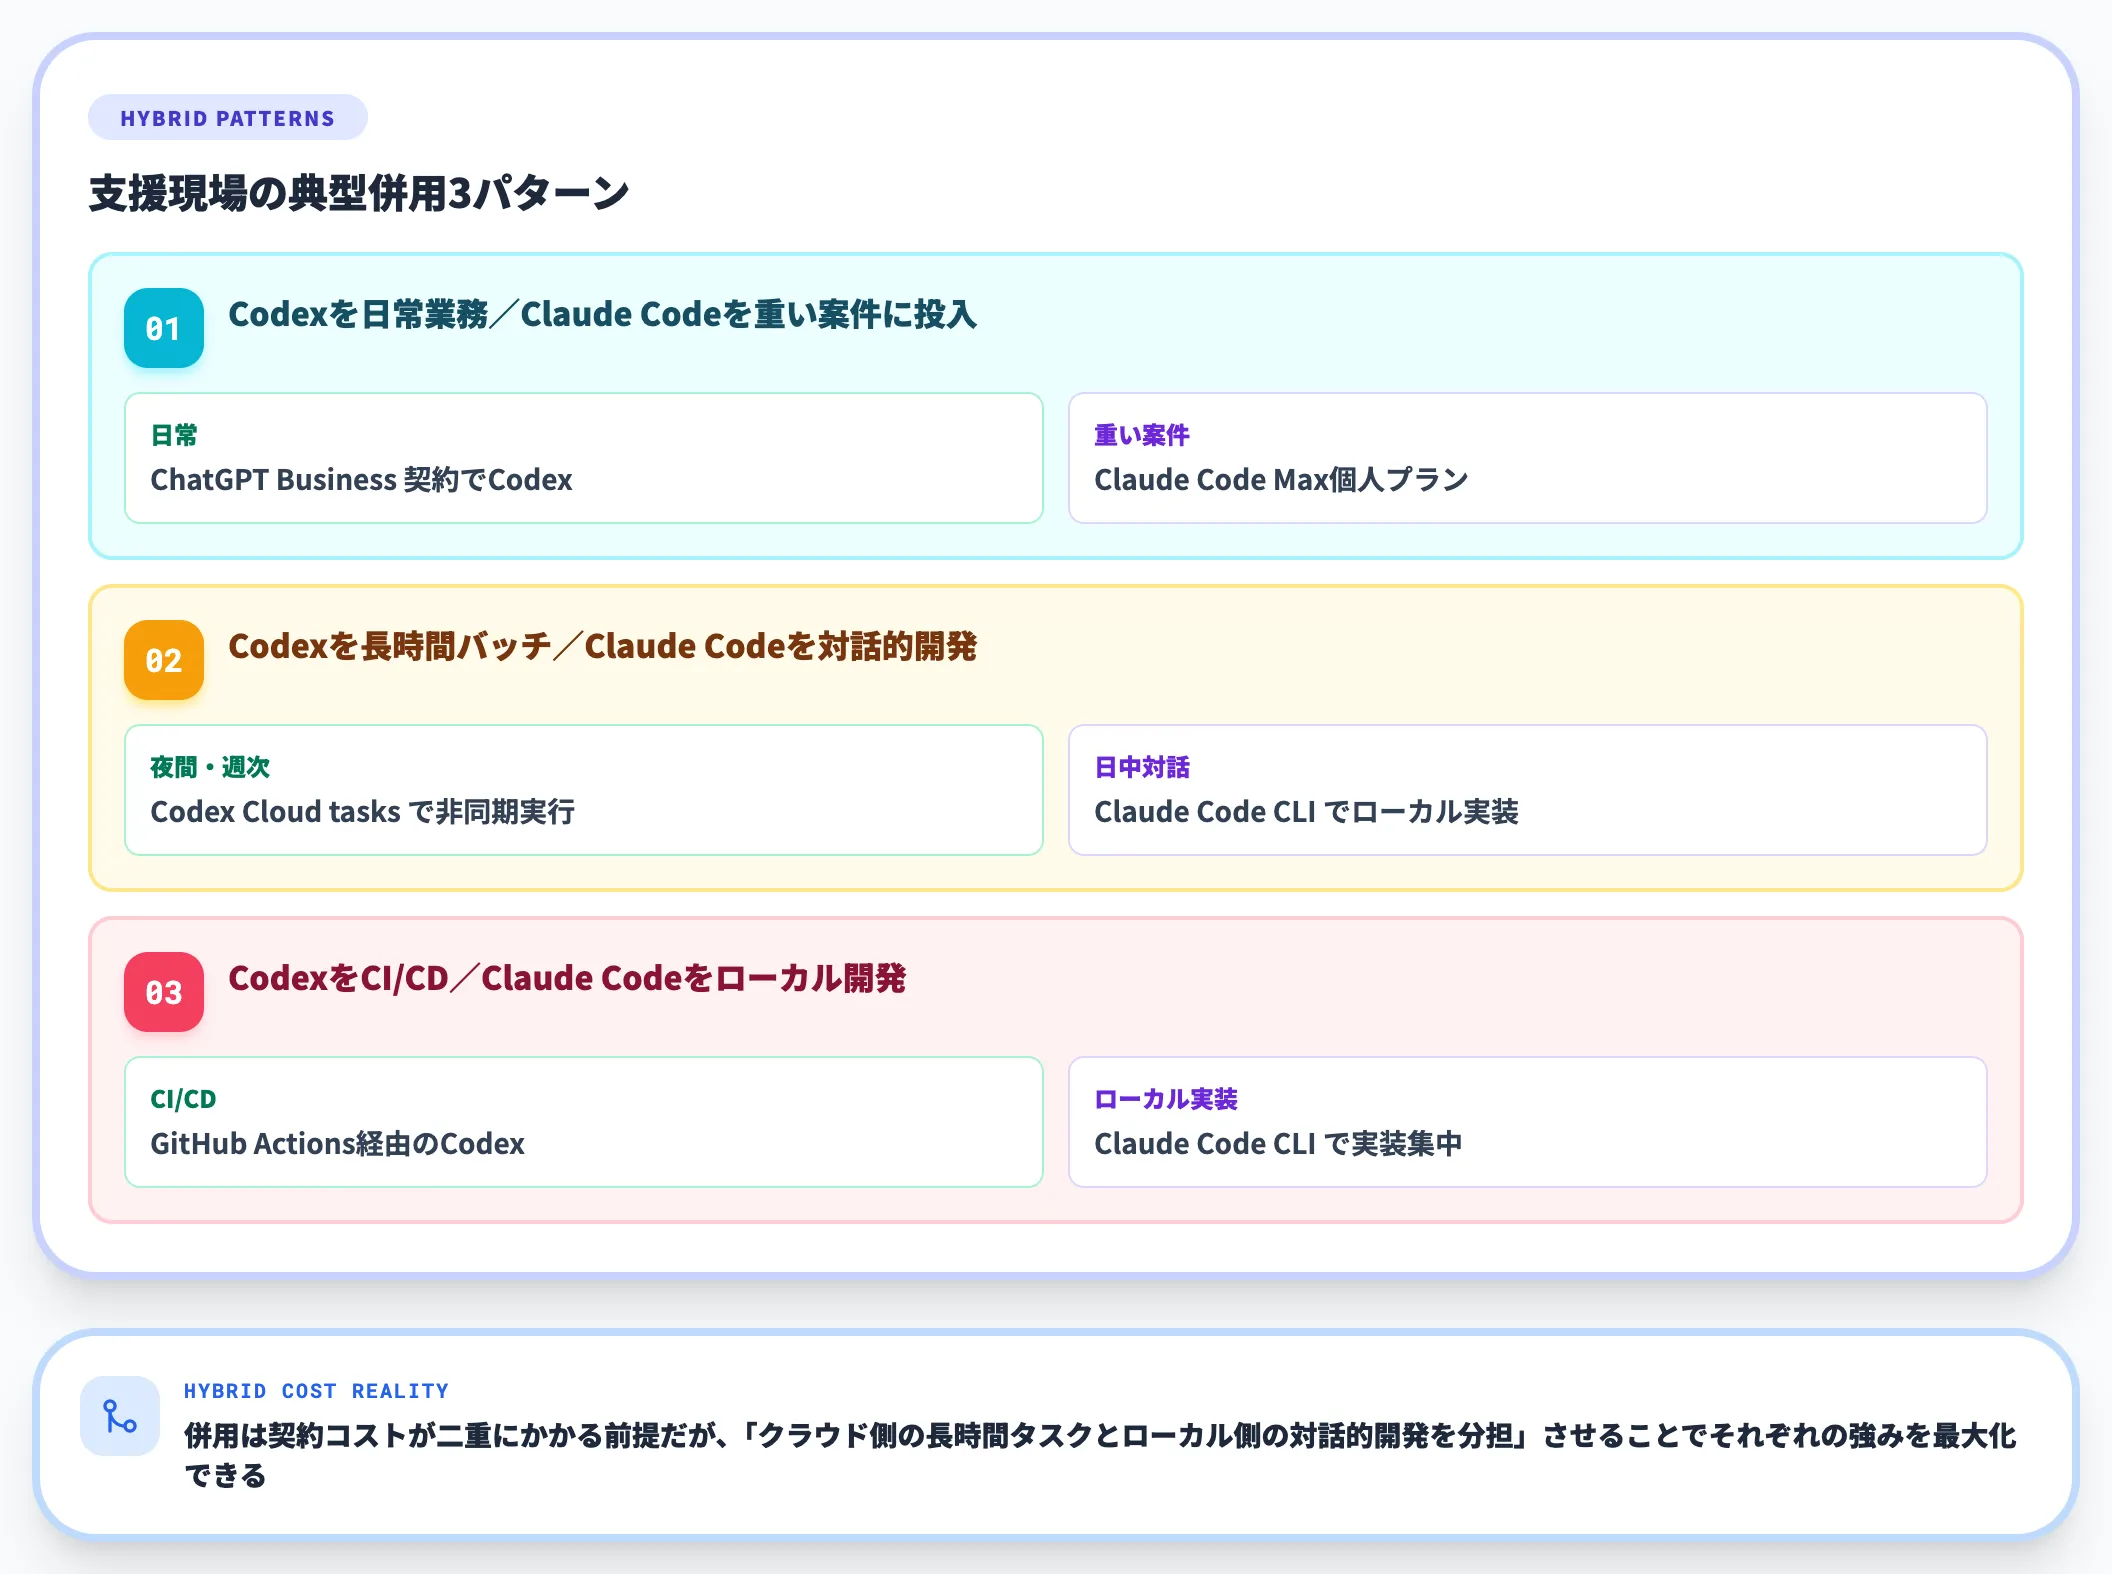Open the Claude Code Max個人プラン card
The height and width of the screenshot is (1574, 2112).
[1528, 458]
